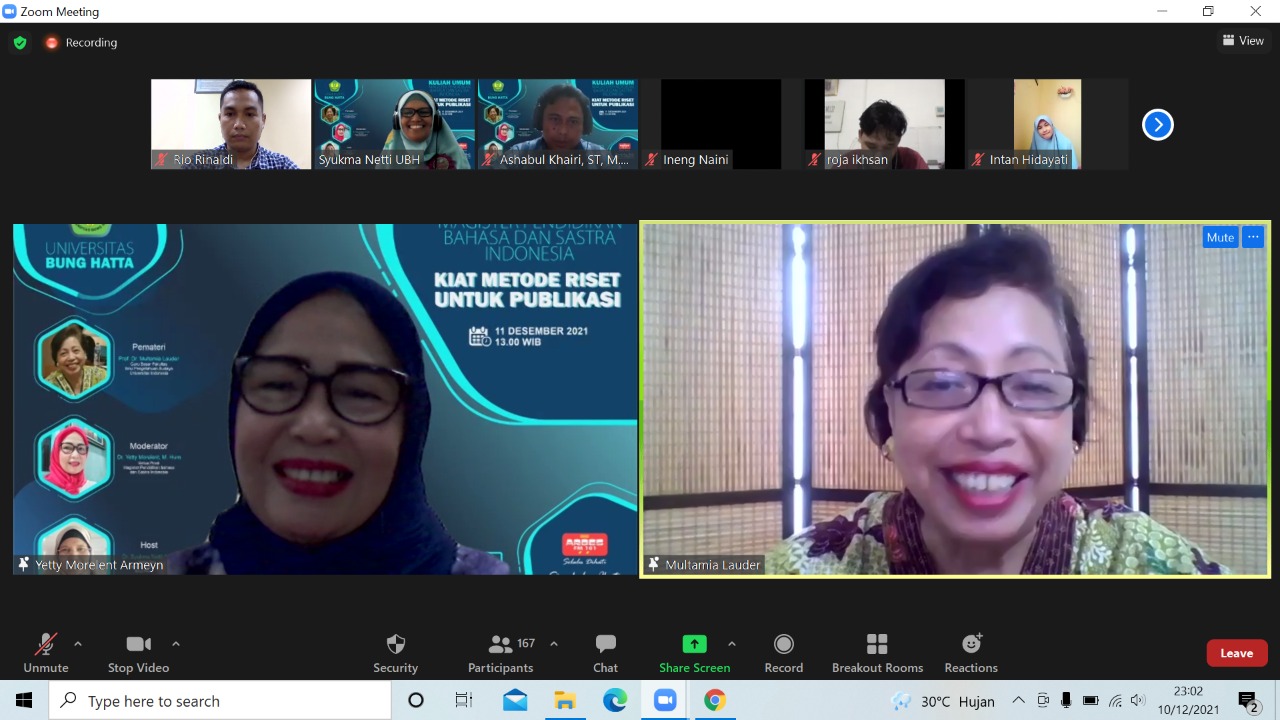Open the Reactions menu
Viewport: 1280px width, 720px height.
point(970,652)
